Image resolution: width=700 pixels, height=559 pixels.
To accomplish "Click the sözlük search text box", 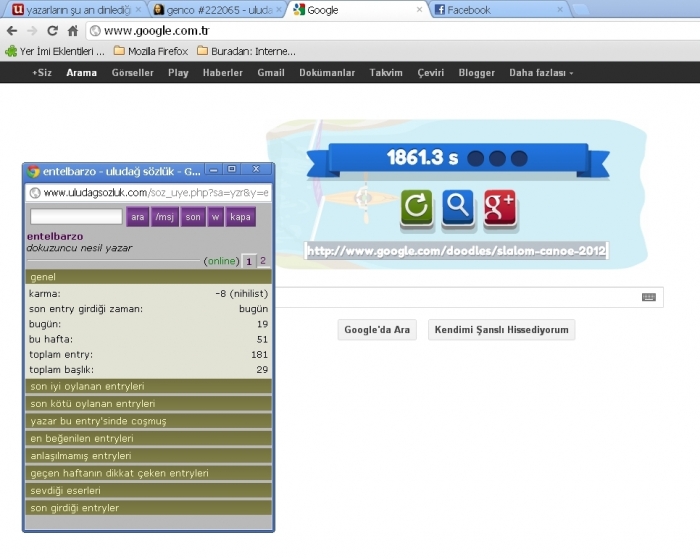I will (x=76, y=217).
